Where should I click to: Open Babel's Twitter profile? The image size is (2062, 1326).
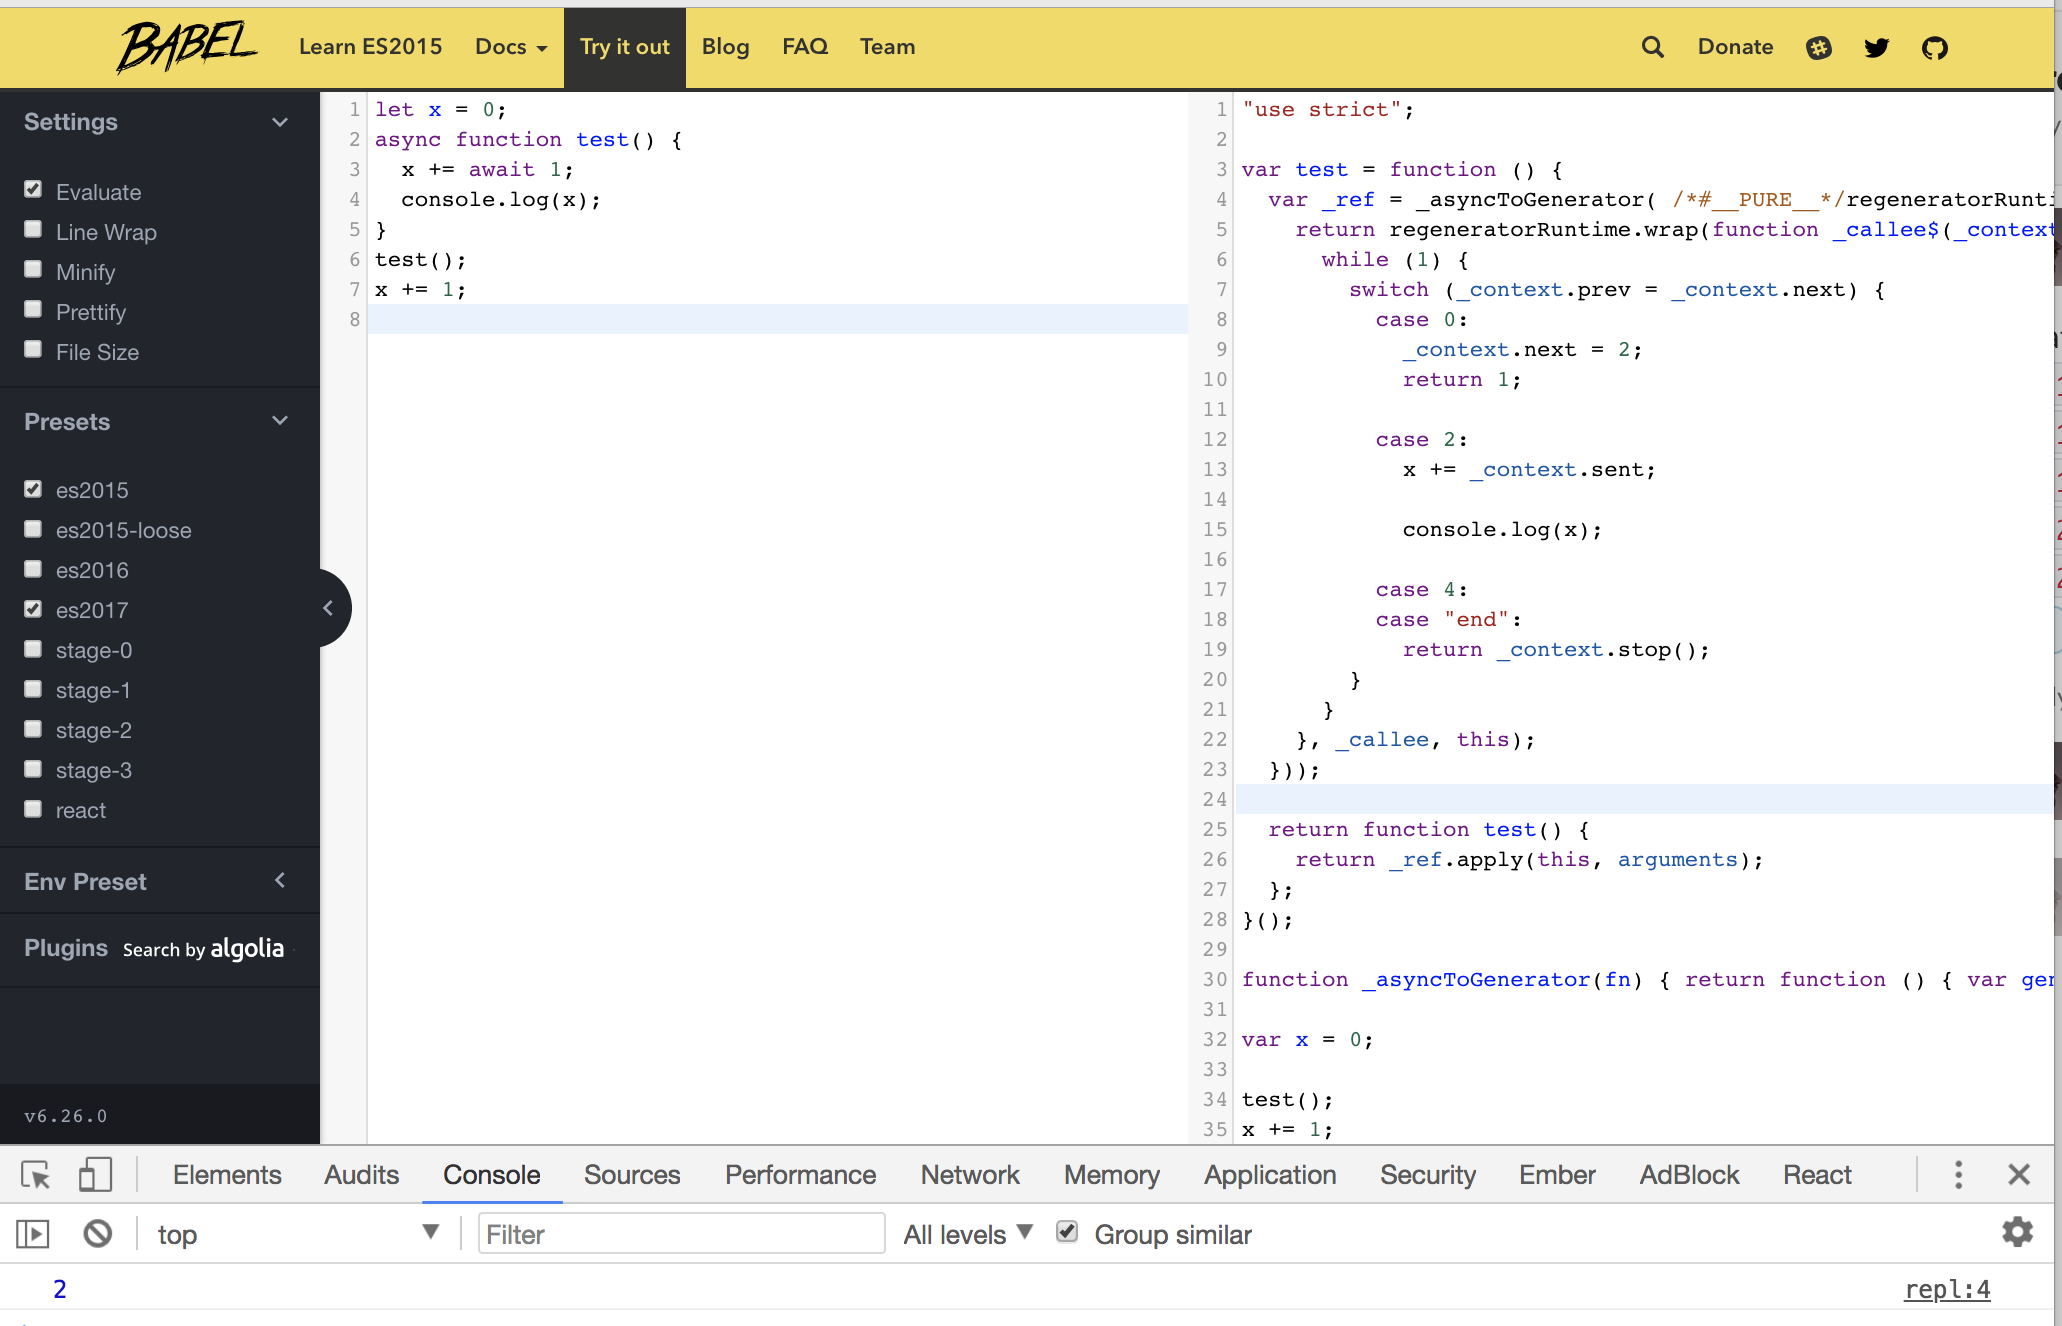[x=1877, y=47]
